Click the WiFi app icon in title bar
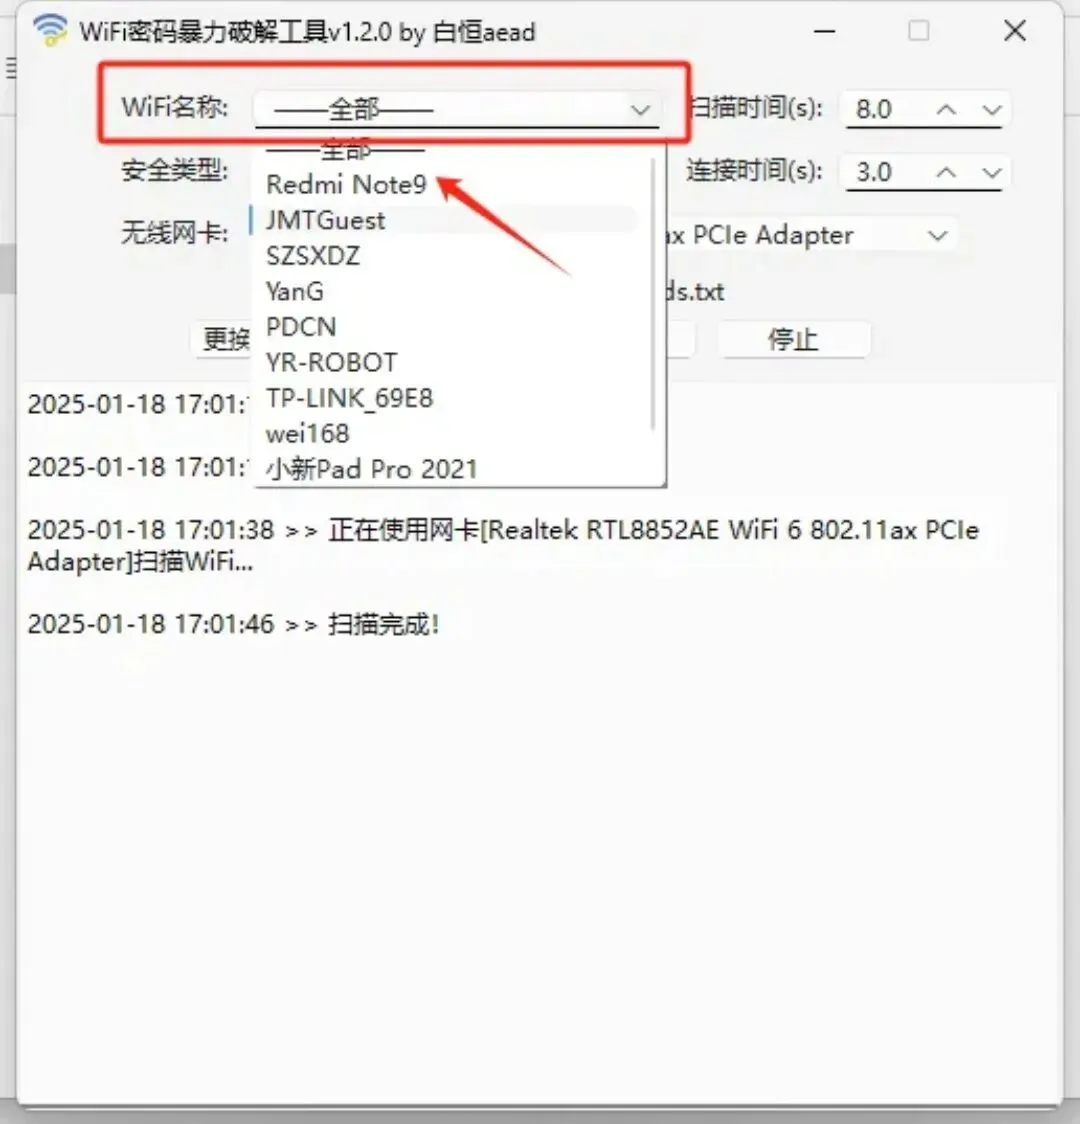The height and width of the screenshot is (1124, 1080). [50, 30]
